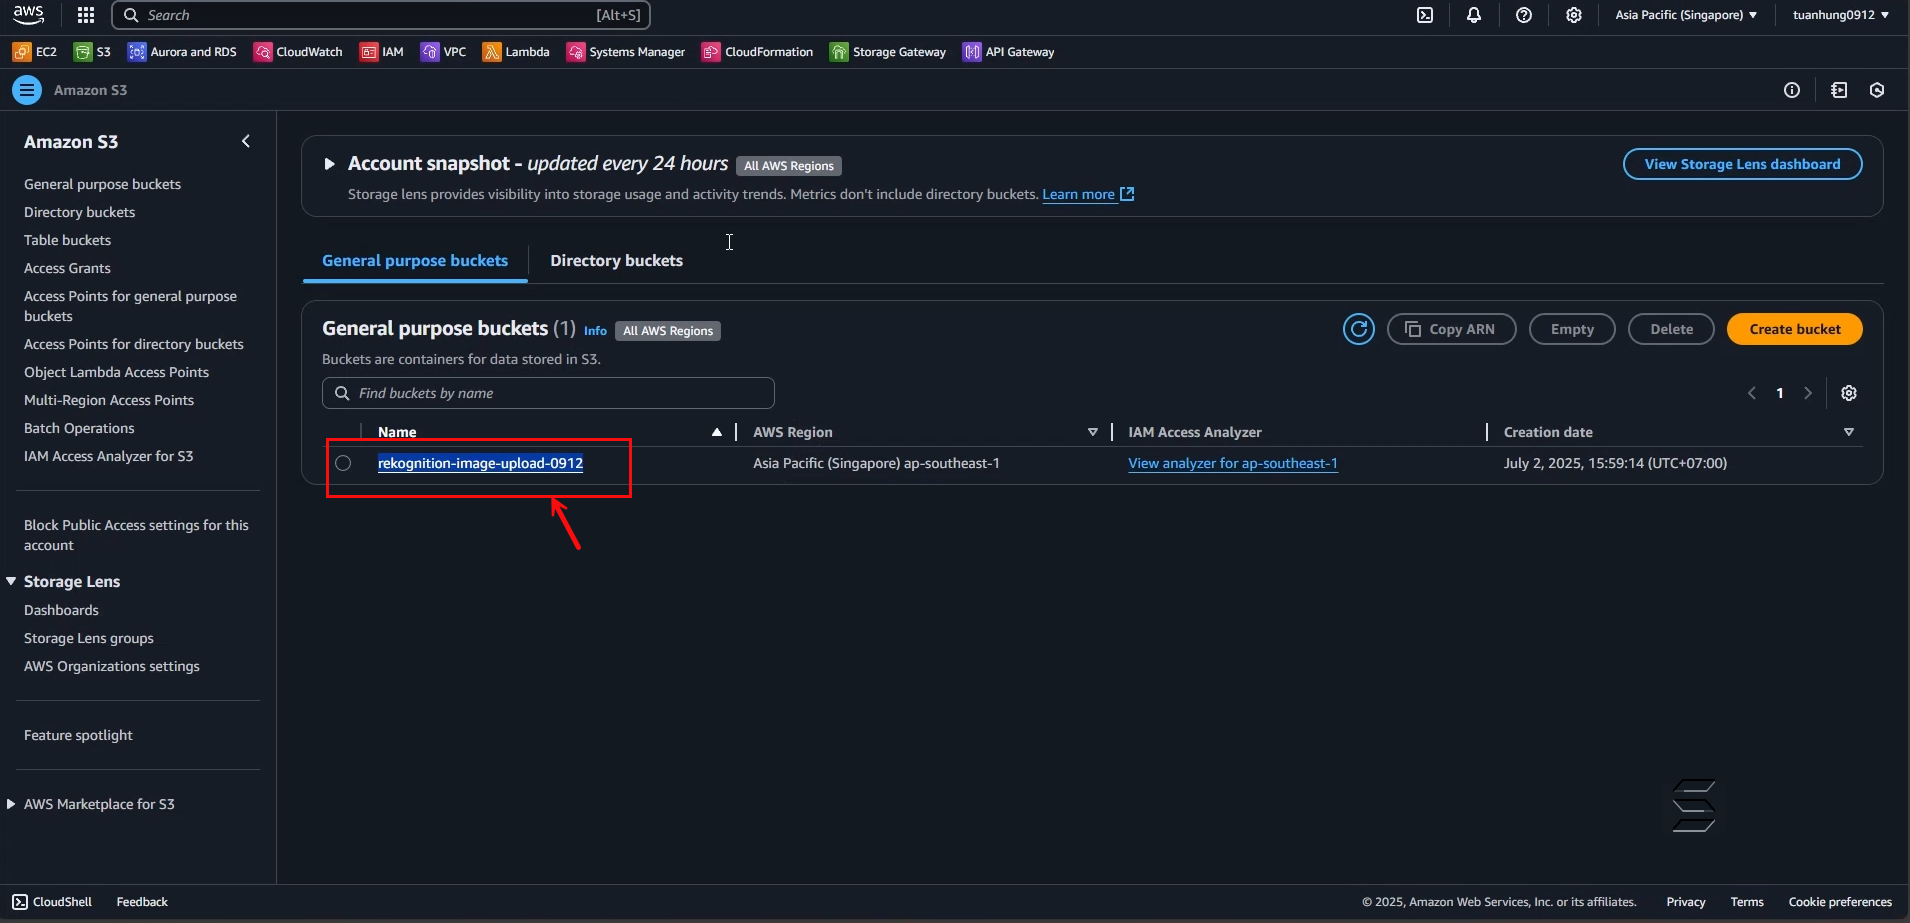Open rekognition-image-upload-0912 bucket link
Screen dimensions: 1910x923
point(480,463)
